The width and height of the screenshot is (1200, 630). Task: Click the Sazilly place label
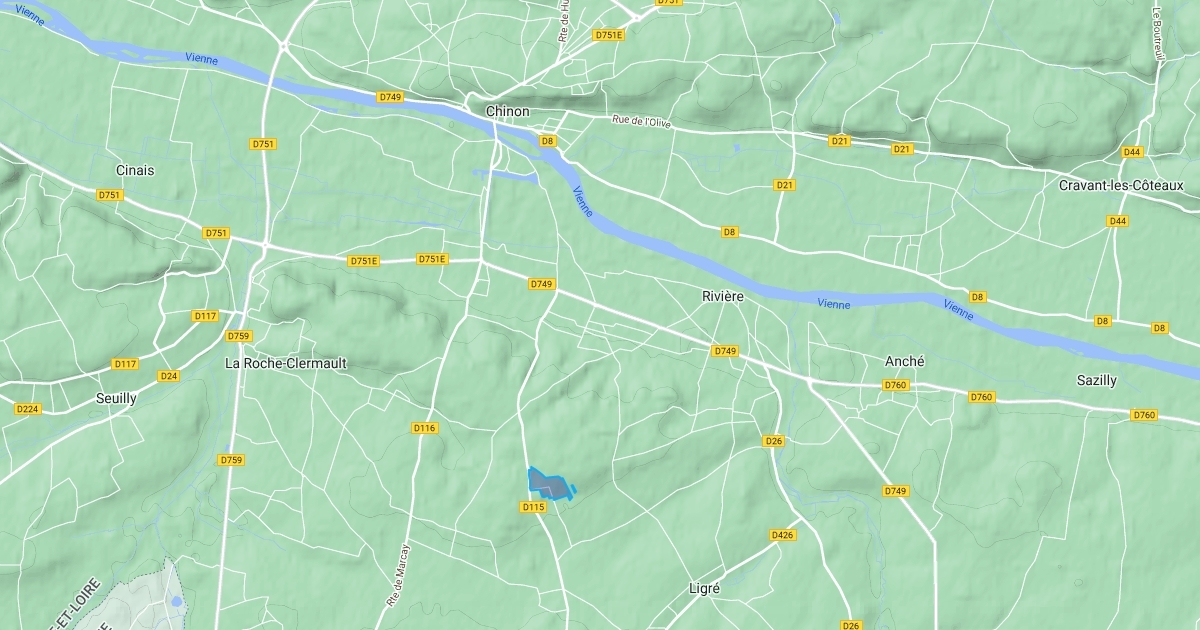pos(1097,381)
